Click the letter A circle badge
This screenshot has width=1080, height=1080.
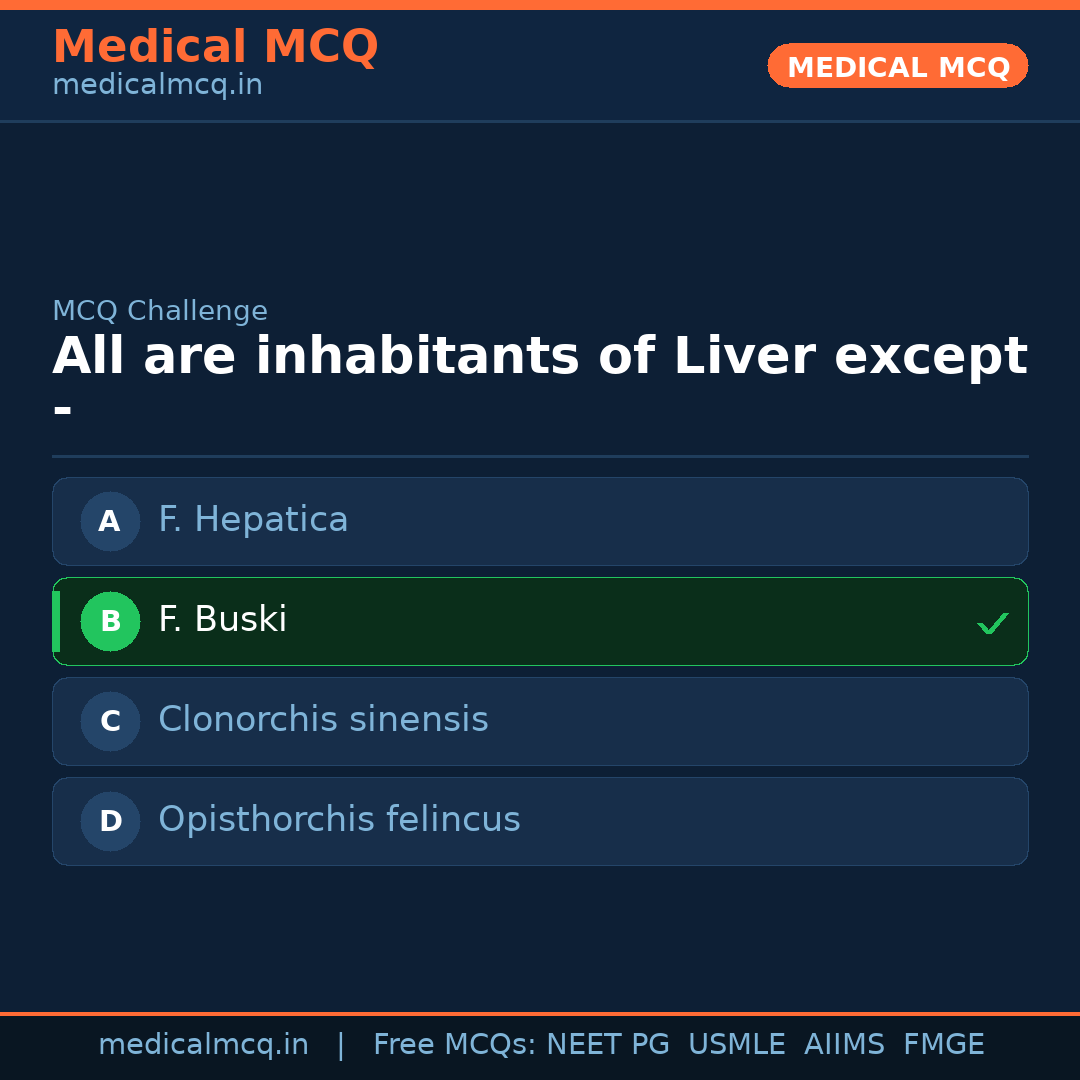click(x=110, y=521)
